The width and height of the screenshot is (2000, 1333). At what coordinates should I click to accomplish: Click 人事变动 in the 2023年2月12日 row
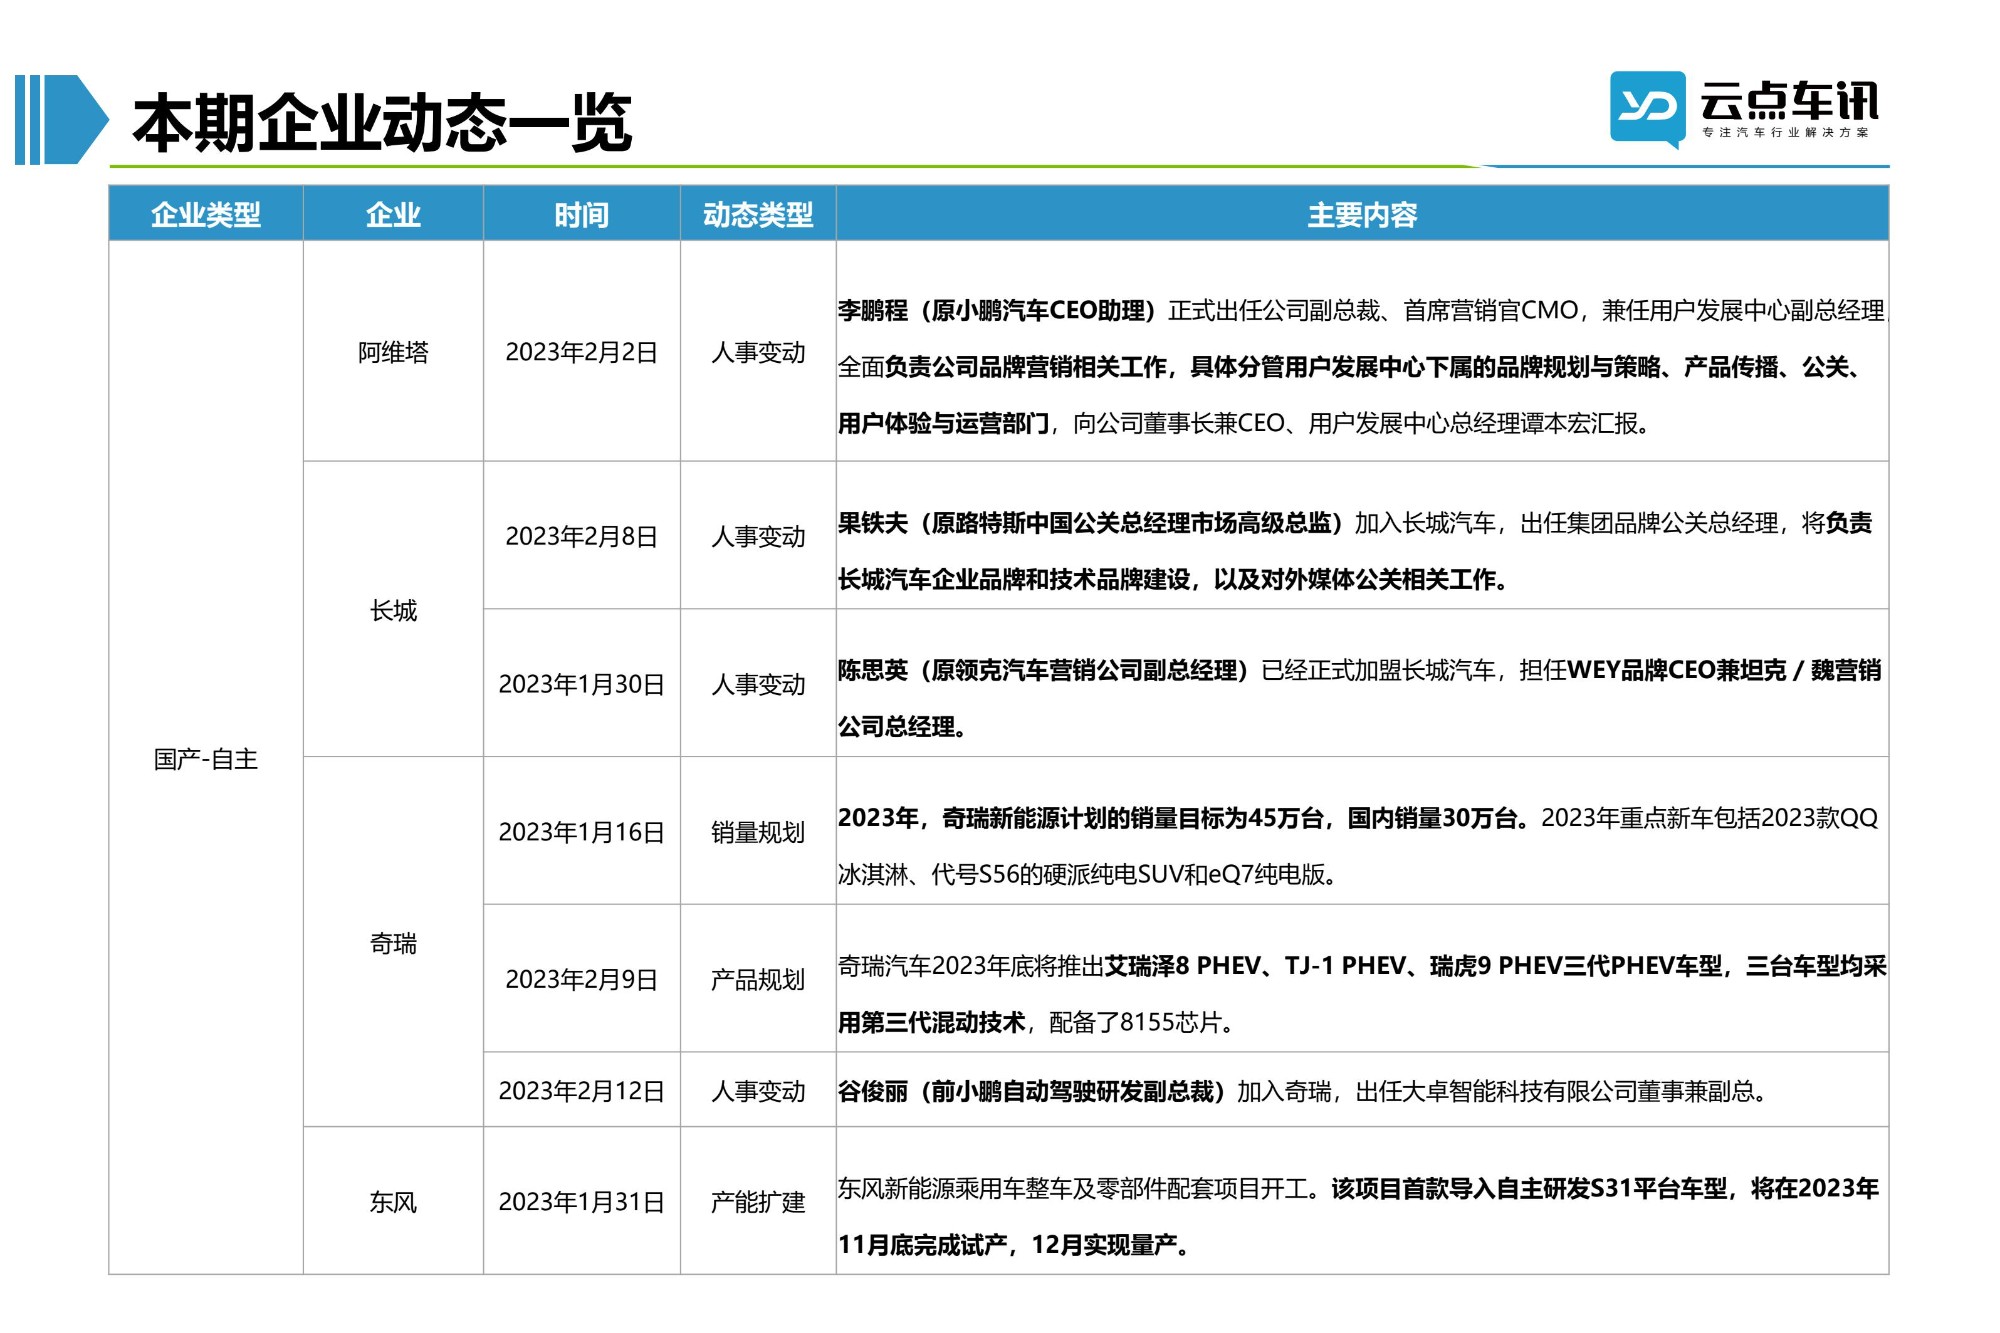pos(758,1090)
